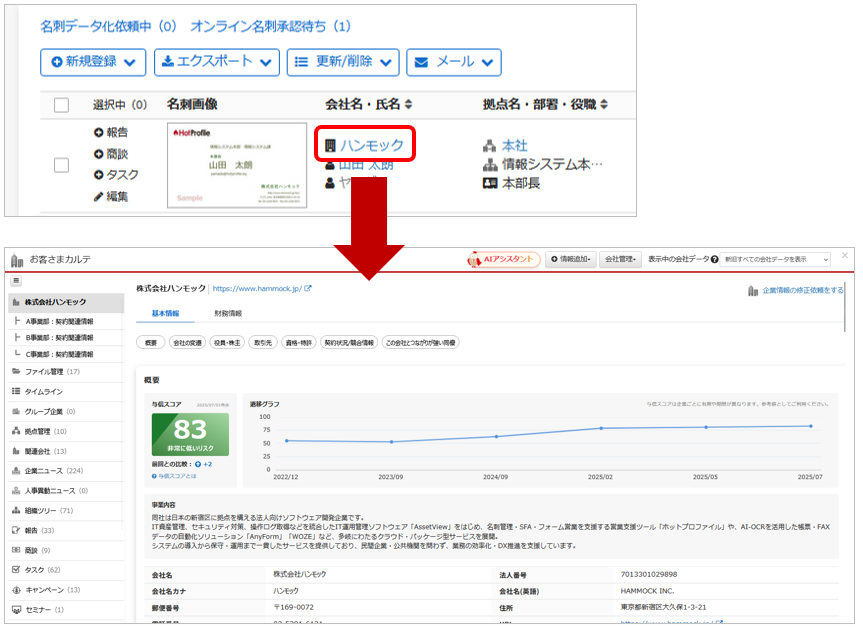This screenshot has width=863, height=631.
Task: Open the 表示中の会社データ combo box
Action: coord(776,260)
